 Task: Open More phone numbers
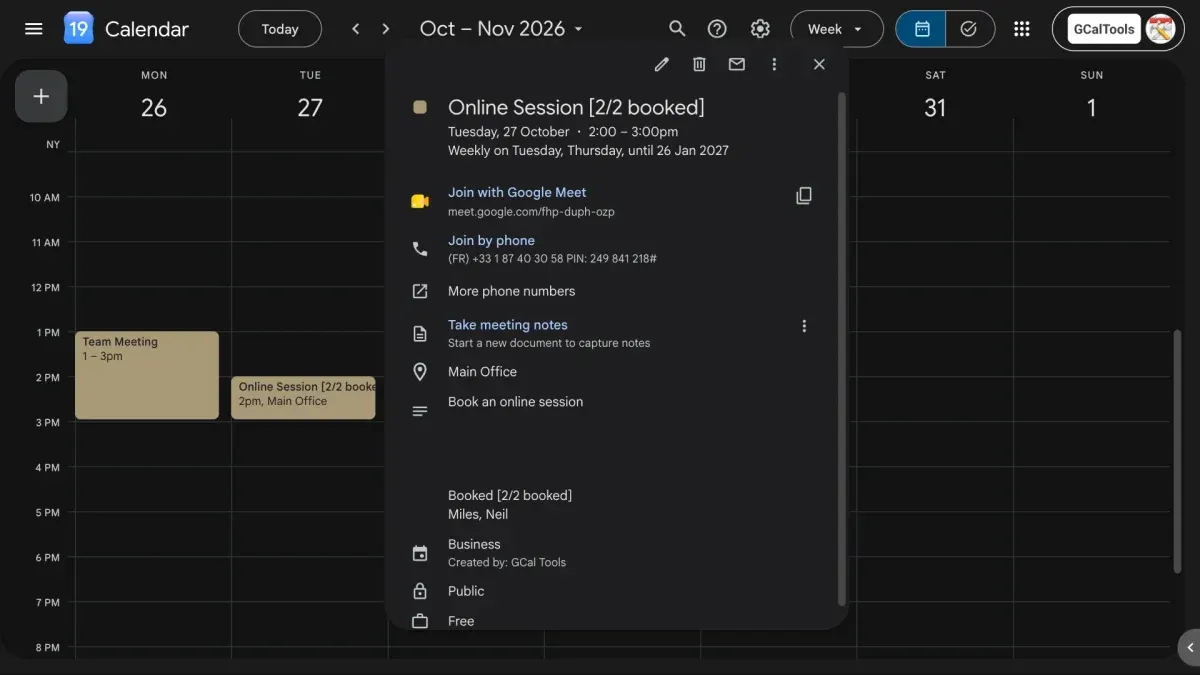(511, 291)
